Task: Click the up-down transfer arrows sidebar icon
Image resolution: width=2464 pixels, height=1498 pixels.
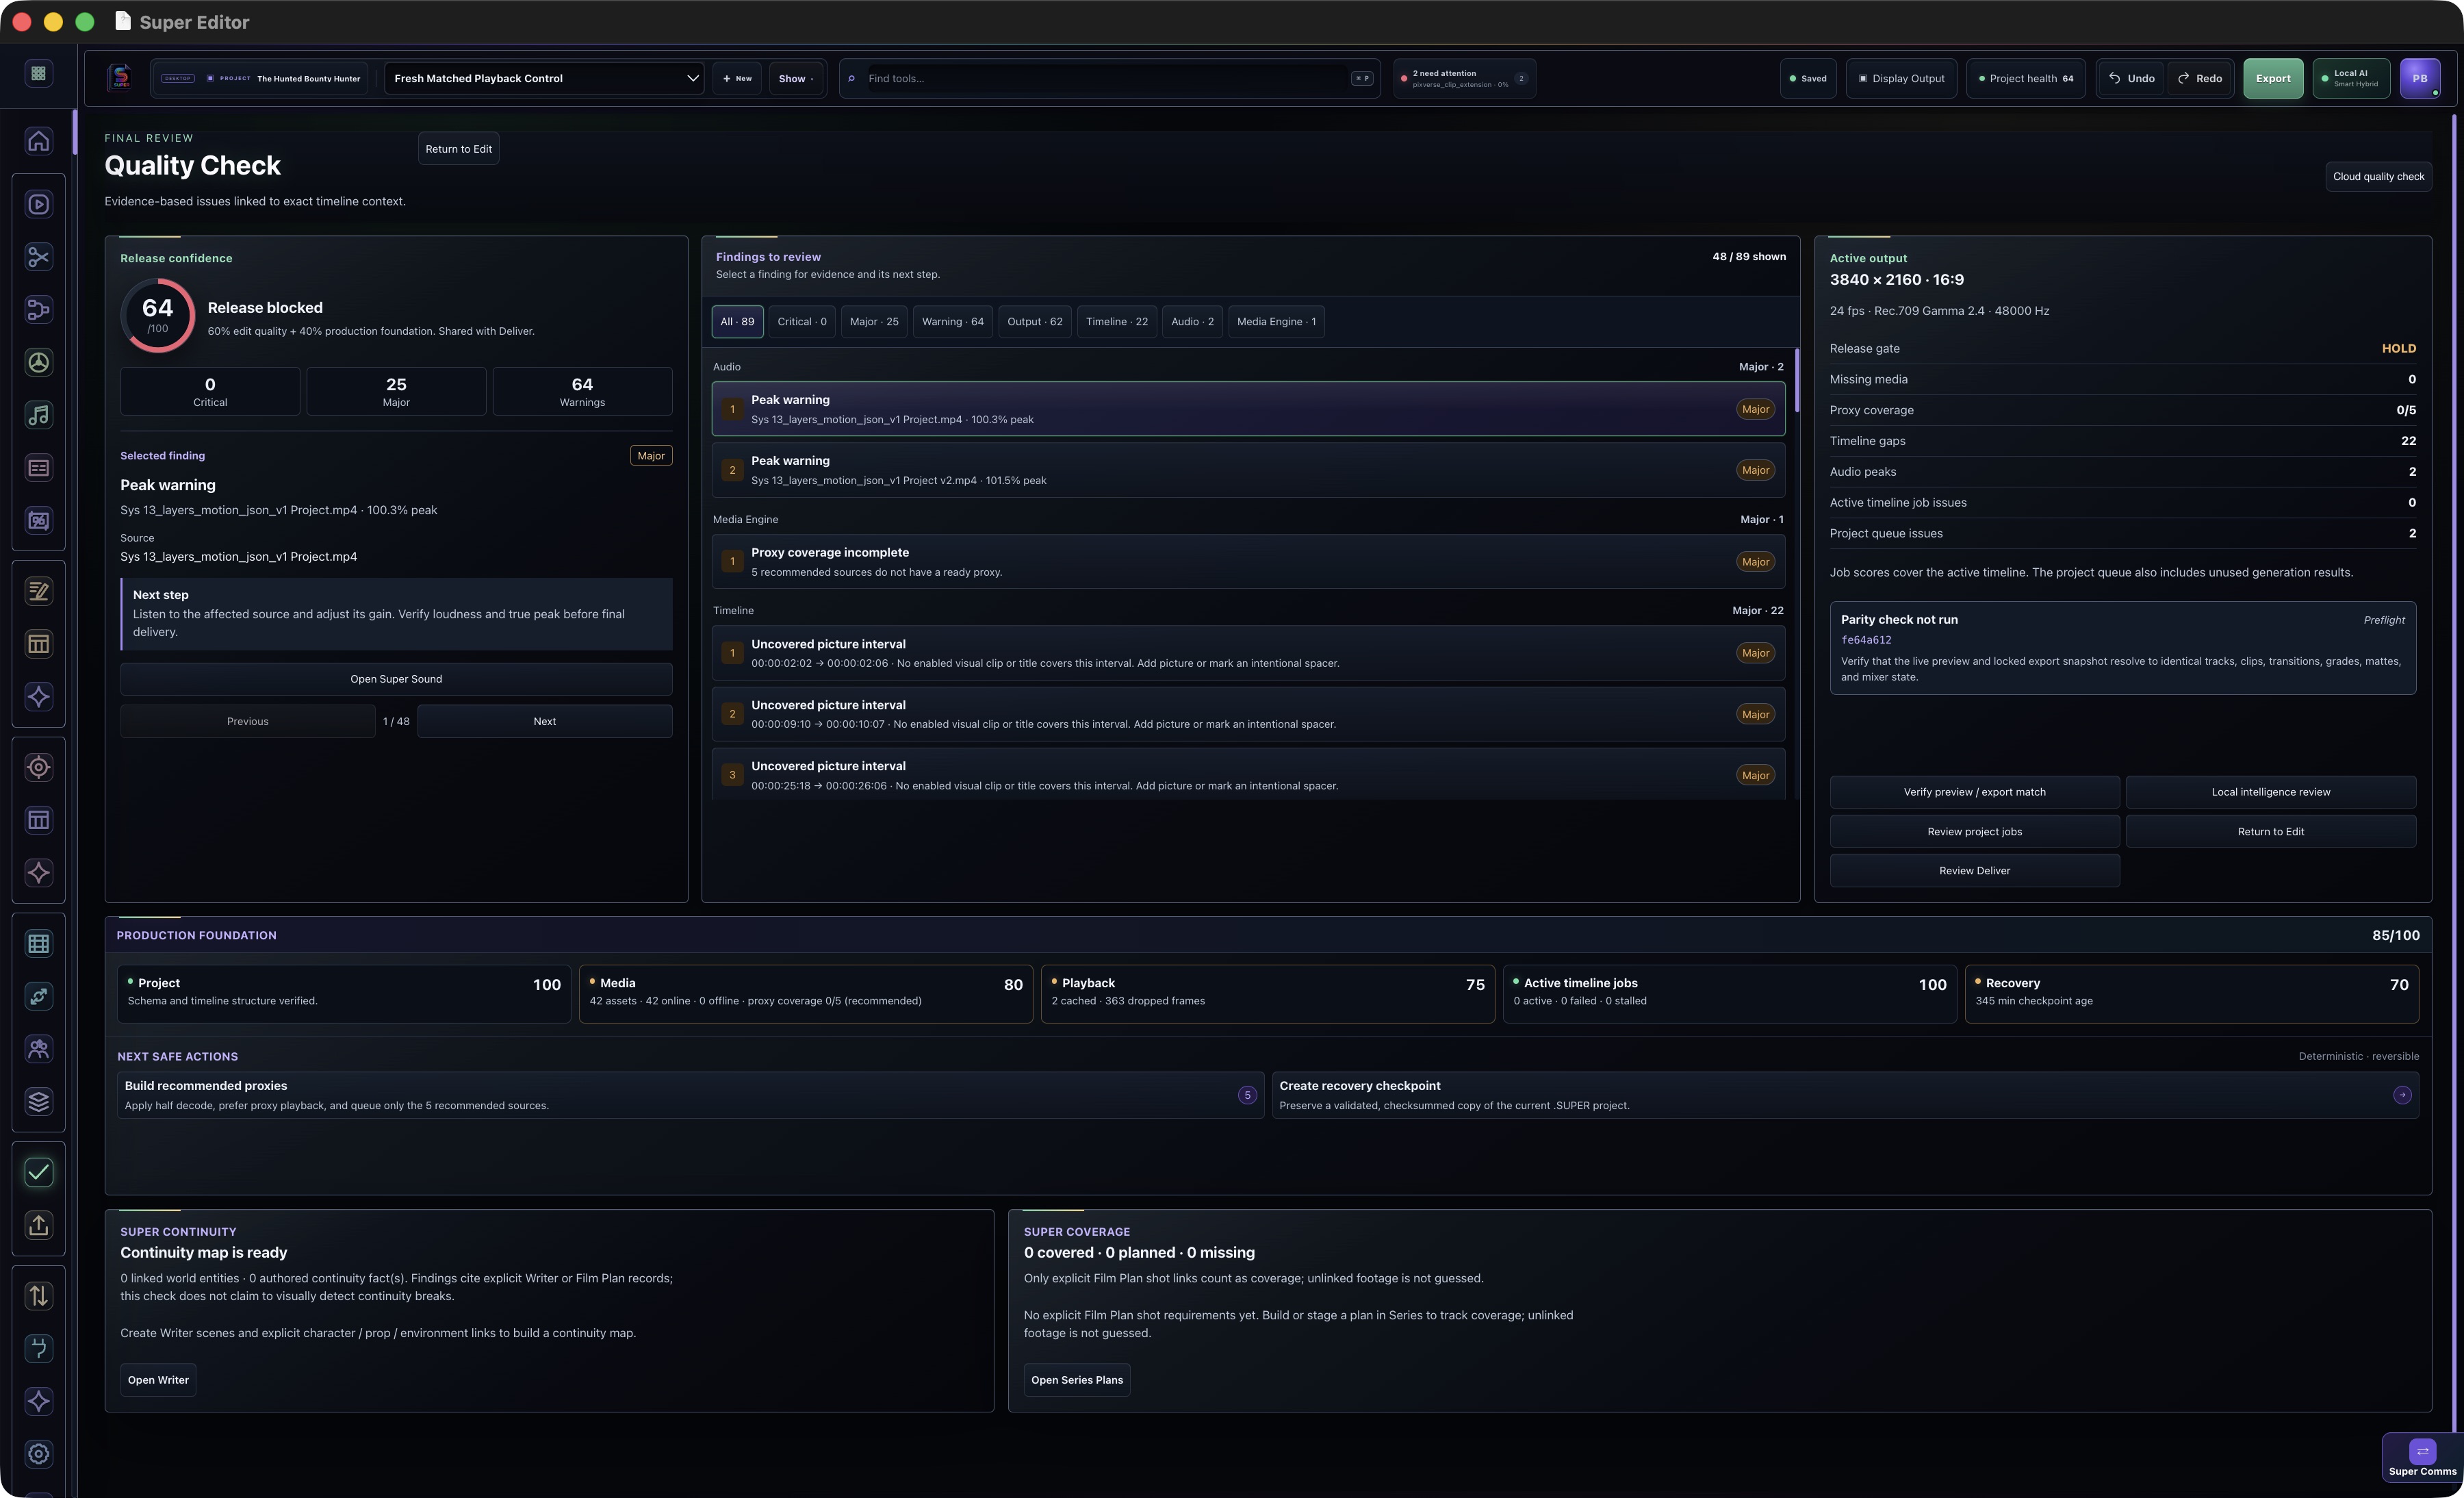Action: (x=38, y=1295)
